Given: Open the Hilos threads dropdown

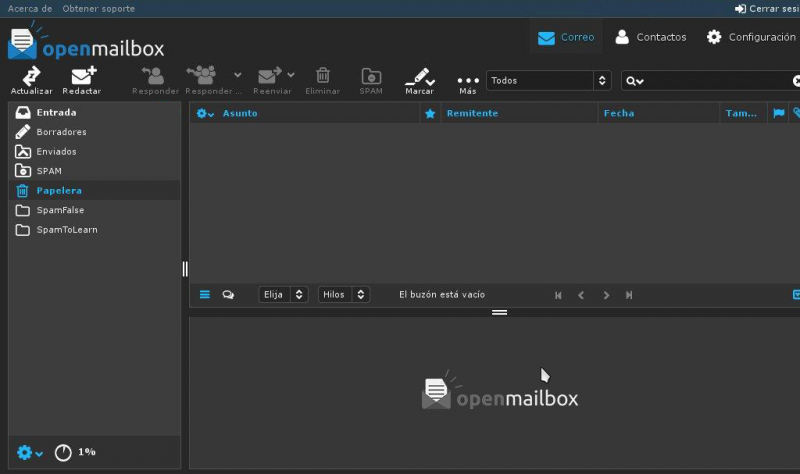Looking at the screenshot, I should [x=344, y=294].
